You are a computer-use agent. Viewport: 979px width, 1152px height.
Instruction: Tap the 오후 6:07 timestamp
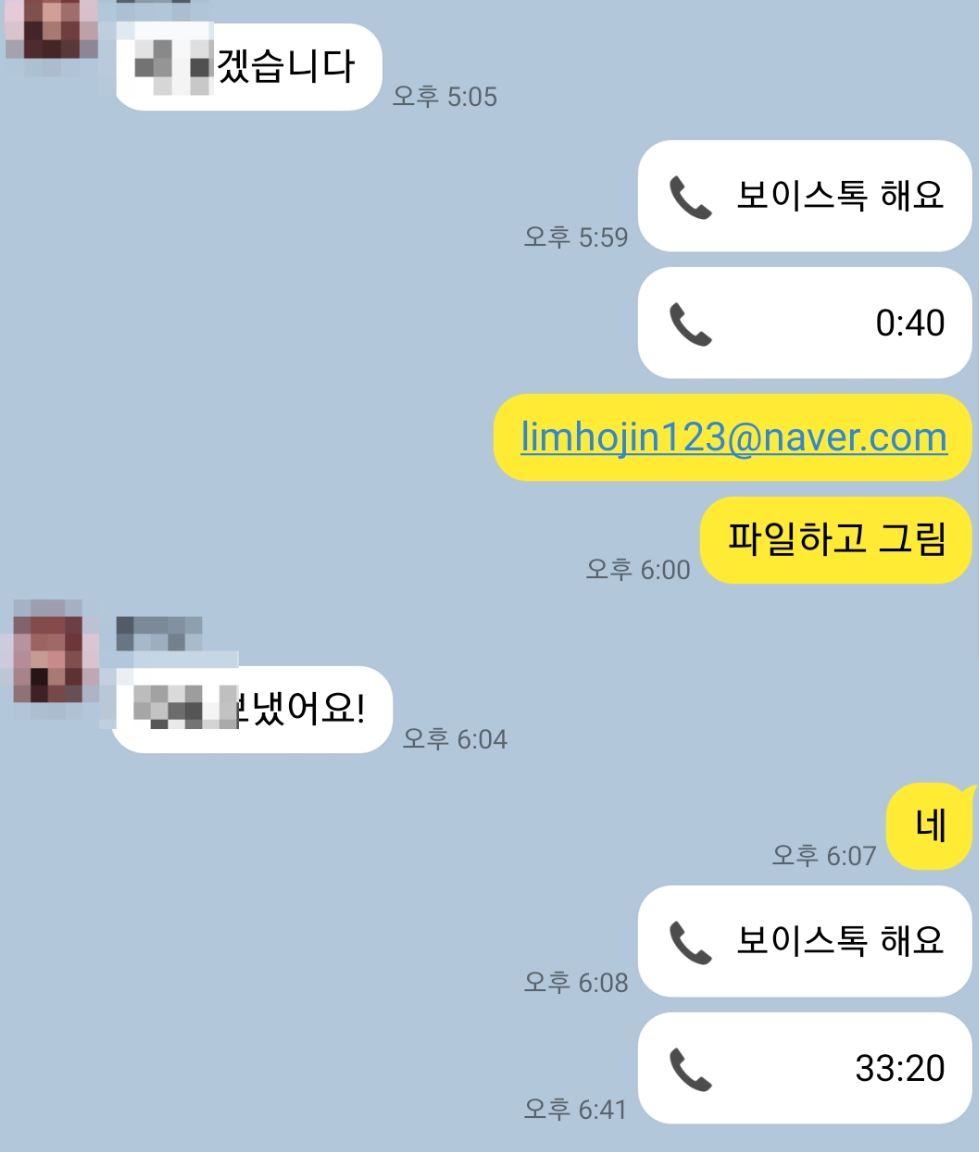[x=823, y=855]
